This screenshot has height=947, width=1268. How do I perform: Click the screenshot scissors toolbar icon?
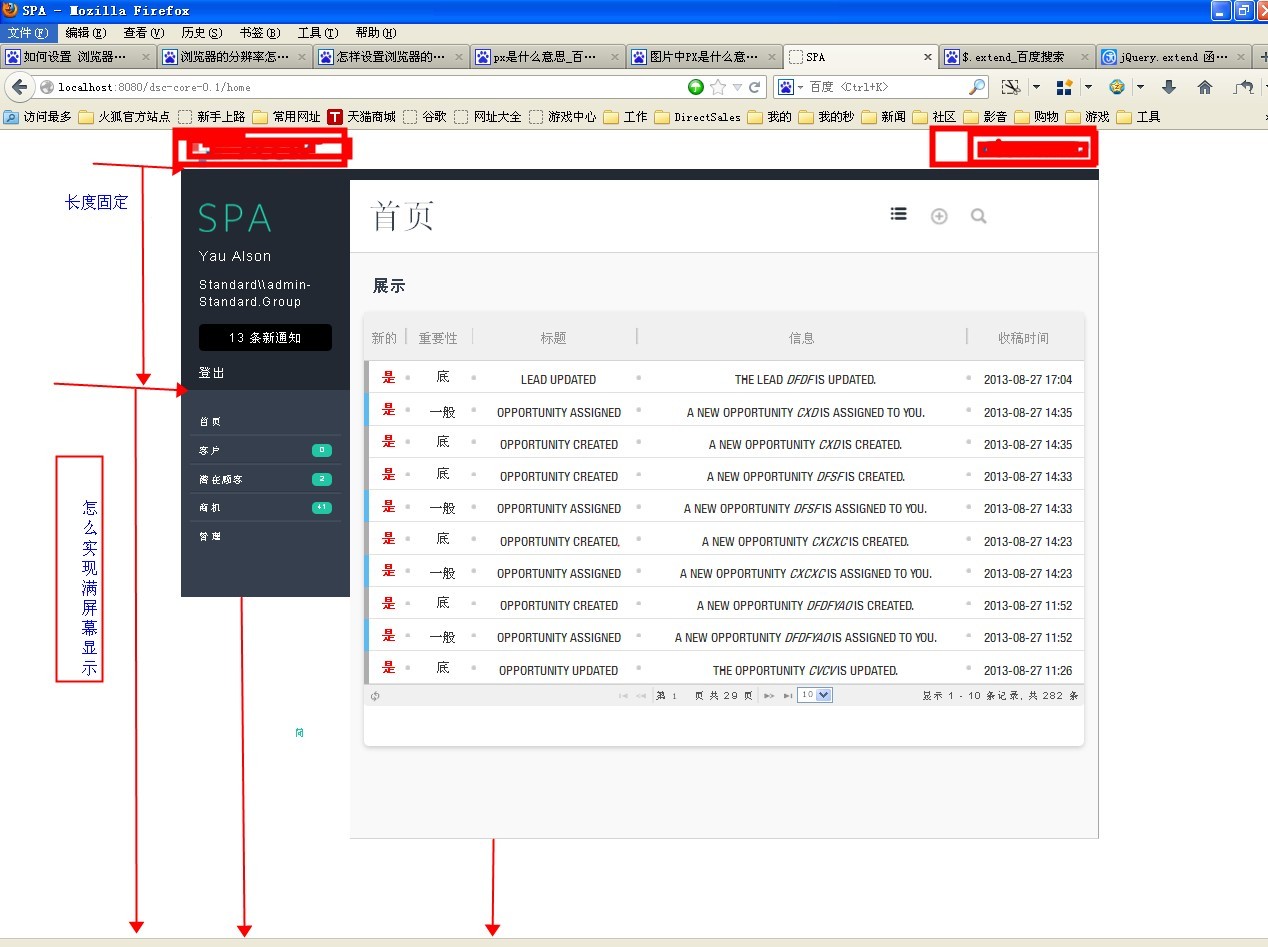tap(1012, 87)
